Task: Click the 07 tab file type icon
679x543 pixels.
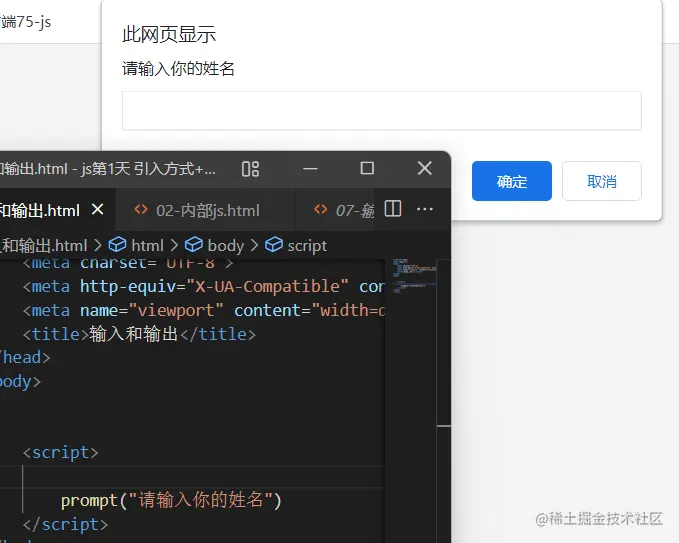Action: click(320, 210)
